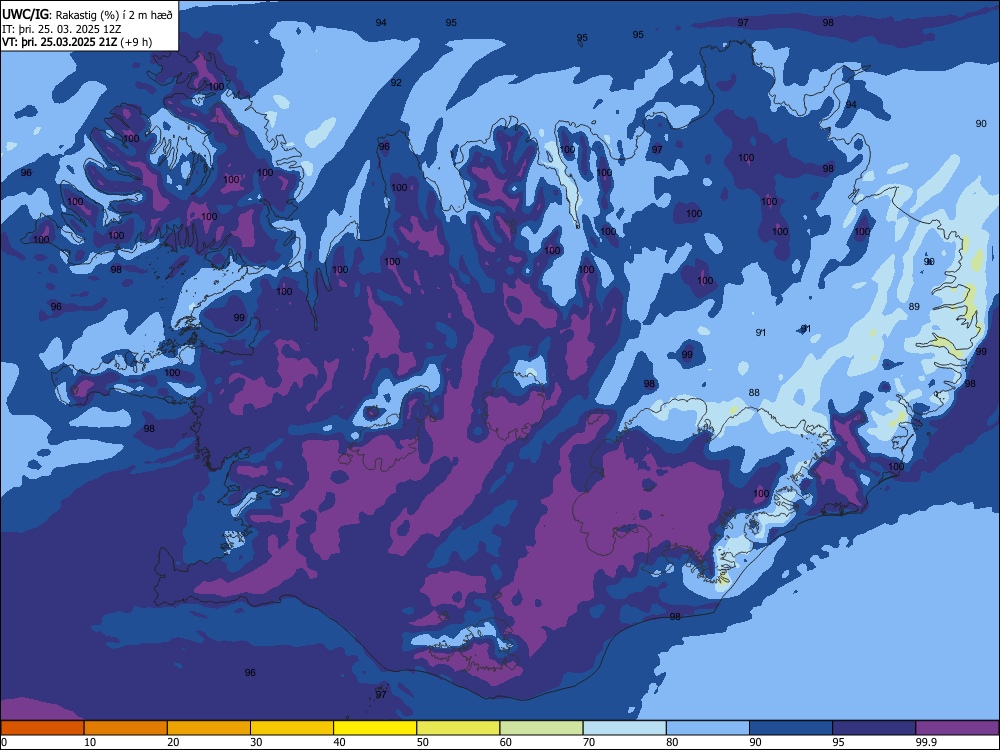This screenshot has height=750, width=1000.
Task: Select the dark indigo 95–99.9 legend swatch
Action: pos(874,728)
